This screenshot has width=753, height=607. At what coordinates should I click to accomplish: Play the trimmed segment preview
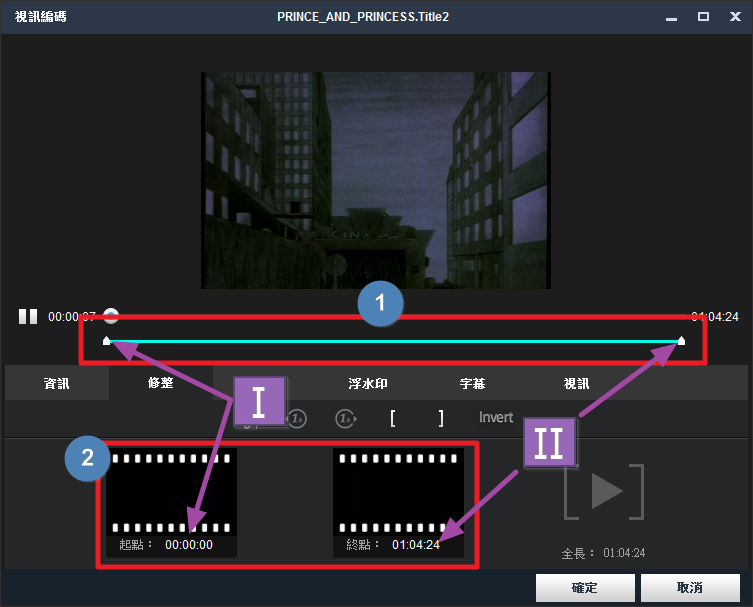click(x=603, y=492)
